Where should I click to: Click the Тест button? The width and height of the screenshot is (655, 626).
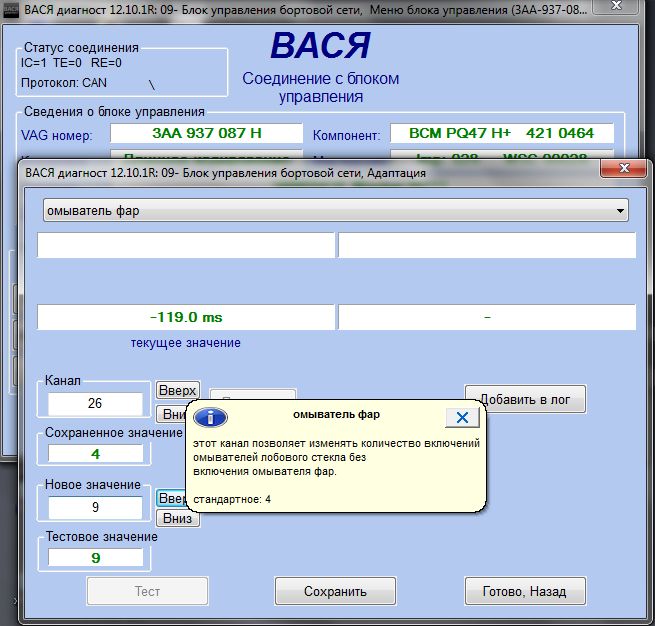click(x=147, y=591)
